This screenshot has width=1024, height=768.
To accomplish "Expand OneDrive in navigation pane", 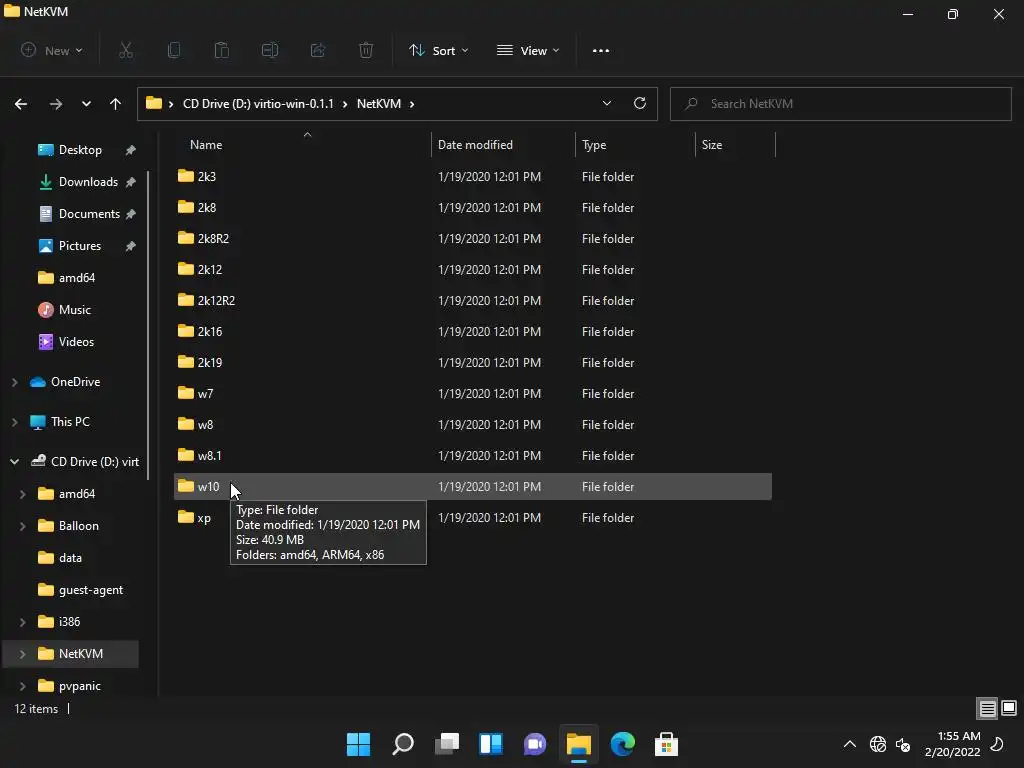I will click(14, 382).
